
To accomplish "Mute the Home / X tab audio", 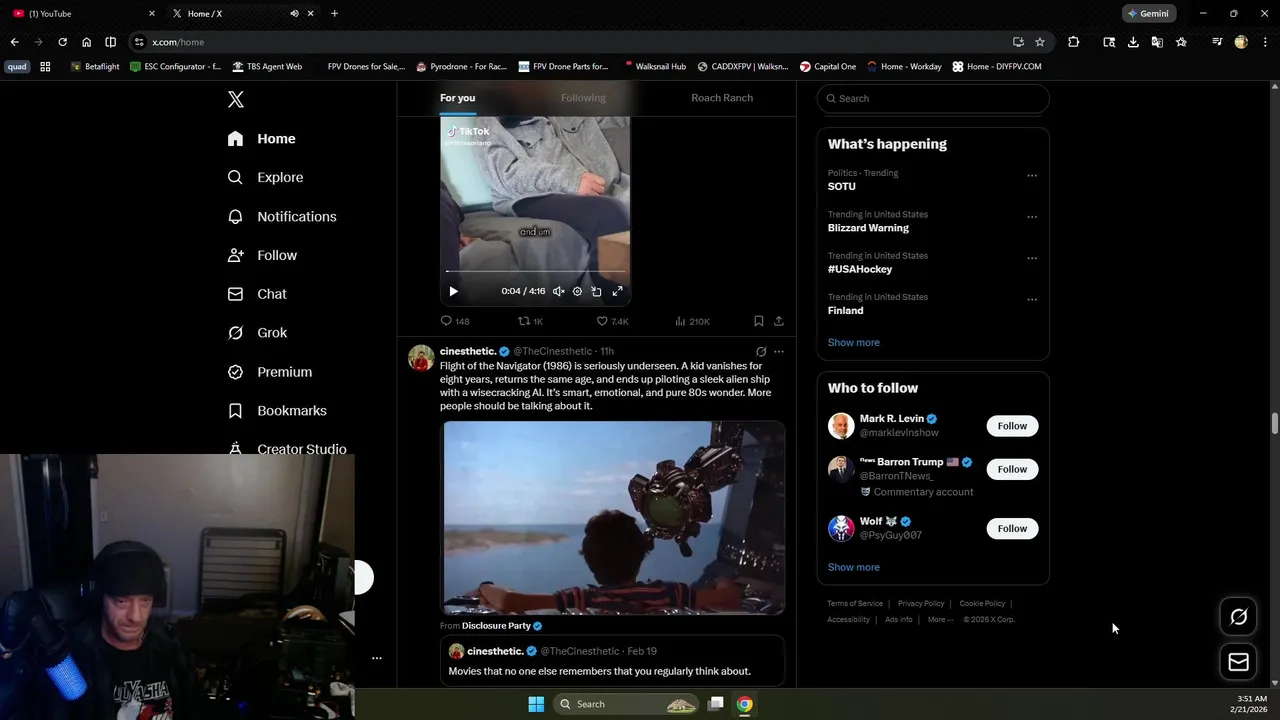I will (294, 13).
